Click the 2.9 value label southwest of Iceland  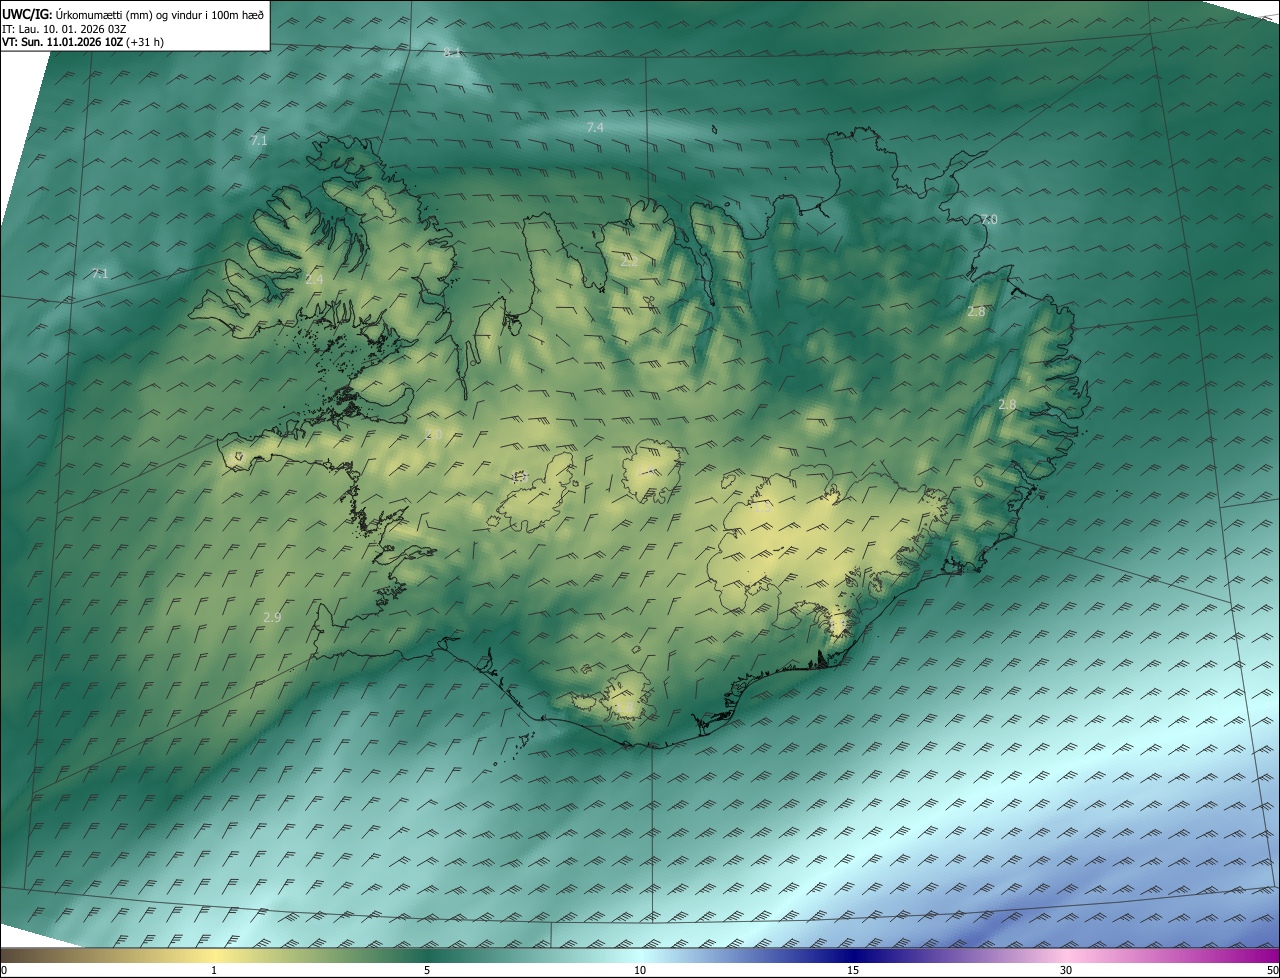pyautogui.click(x=272, y=618)
